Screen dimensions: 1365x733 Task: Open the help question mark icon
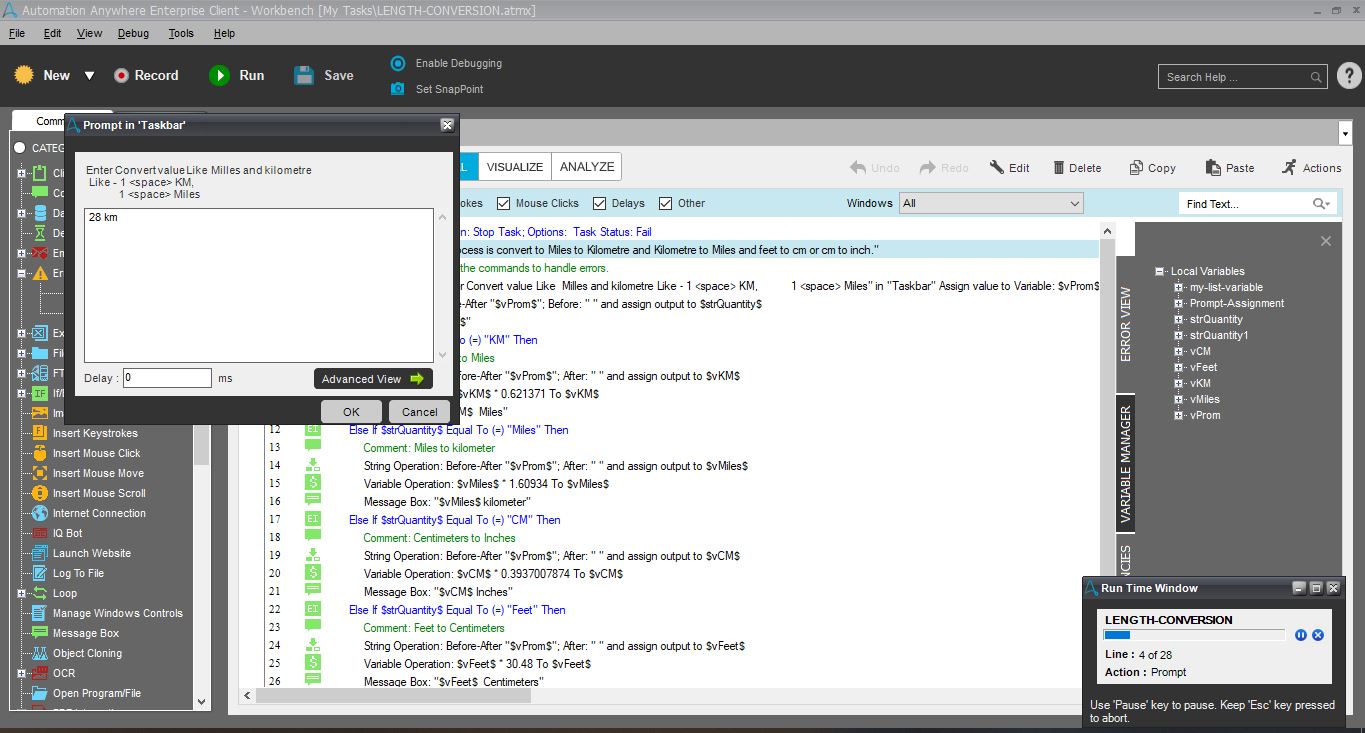1348,76
